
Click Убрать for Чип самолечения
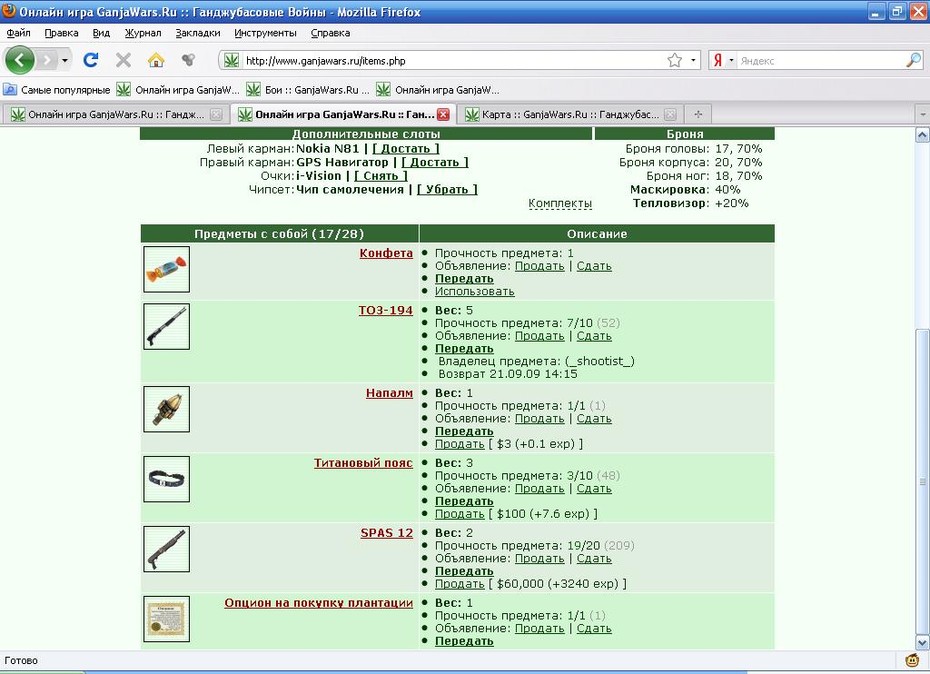(x=447, y=190)
